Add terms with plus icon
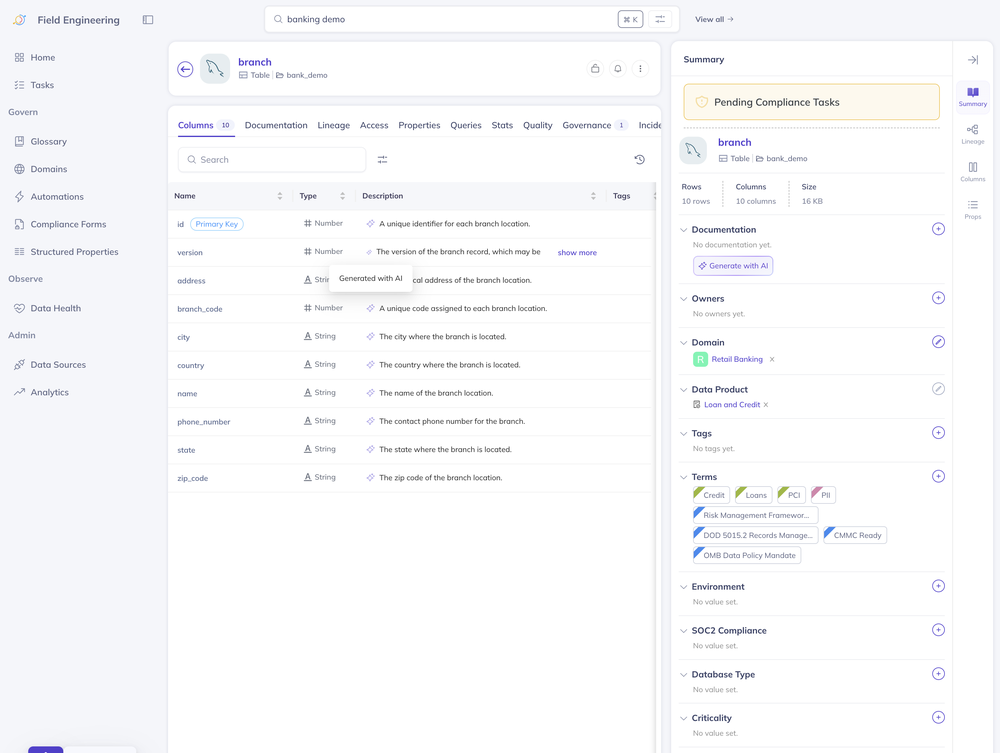1000x753 pixels. click(x=938, y=476)
